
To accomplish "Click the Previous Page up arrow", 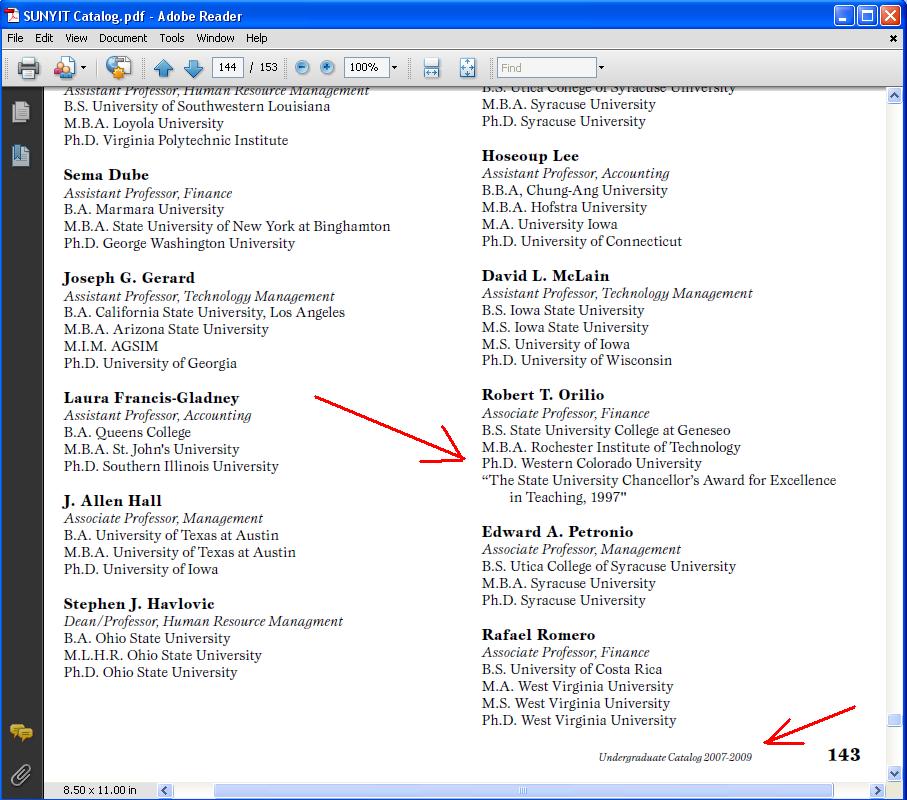I will (x=164, y=68).
